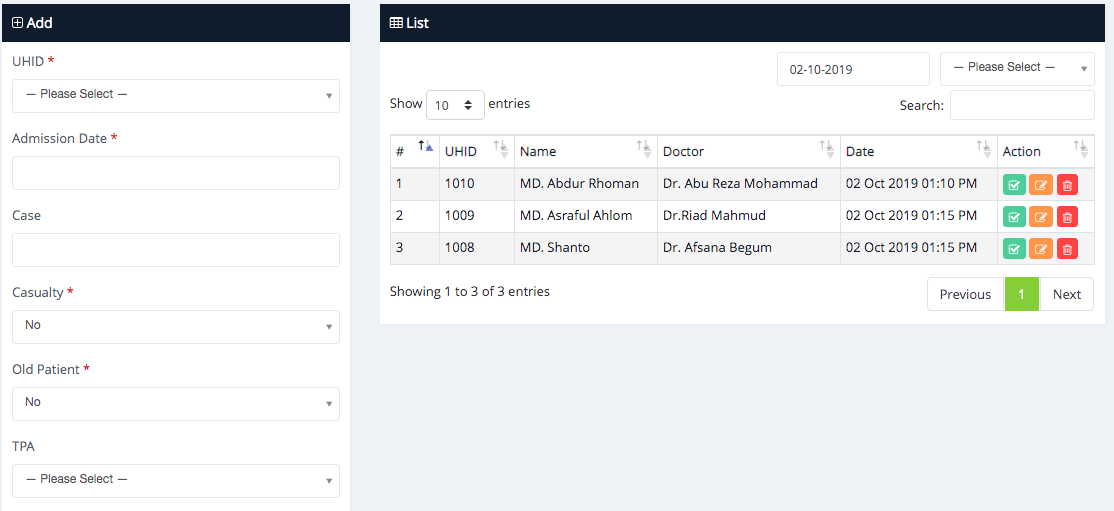Open the TPA Please Select dropdown

pyautogui.click(x=175, y=480)
